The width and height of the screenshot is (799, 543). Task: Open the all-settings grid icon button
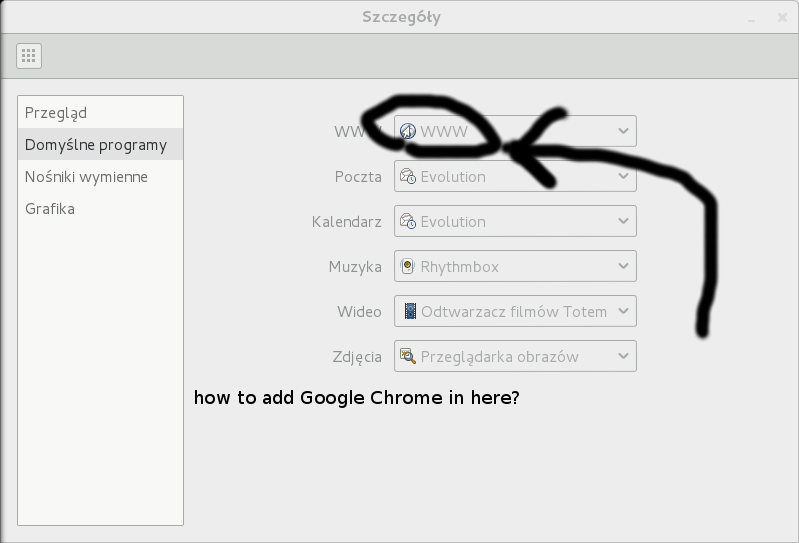pos(29,56)
